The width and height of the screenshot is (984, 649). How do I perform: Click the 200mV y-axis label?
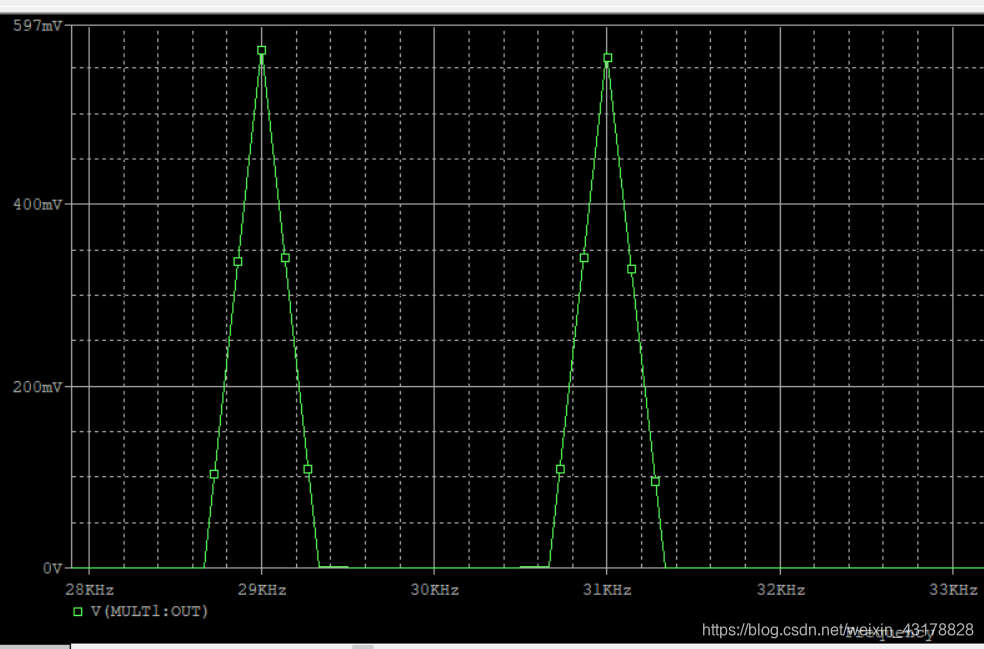pyautogui.click(x=38, y=387)
